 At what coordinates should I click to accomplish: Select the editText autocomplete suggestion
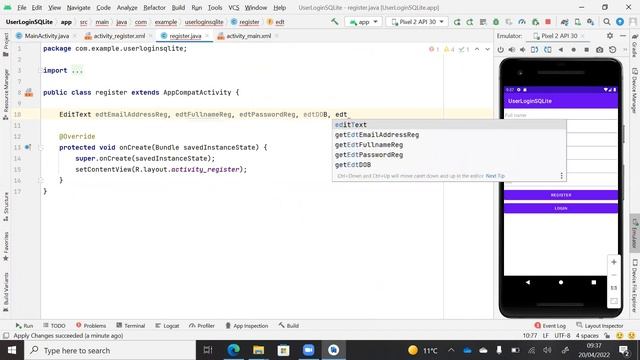click(449, 125)
